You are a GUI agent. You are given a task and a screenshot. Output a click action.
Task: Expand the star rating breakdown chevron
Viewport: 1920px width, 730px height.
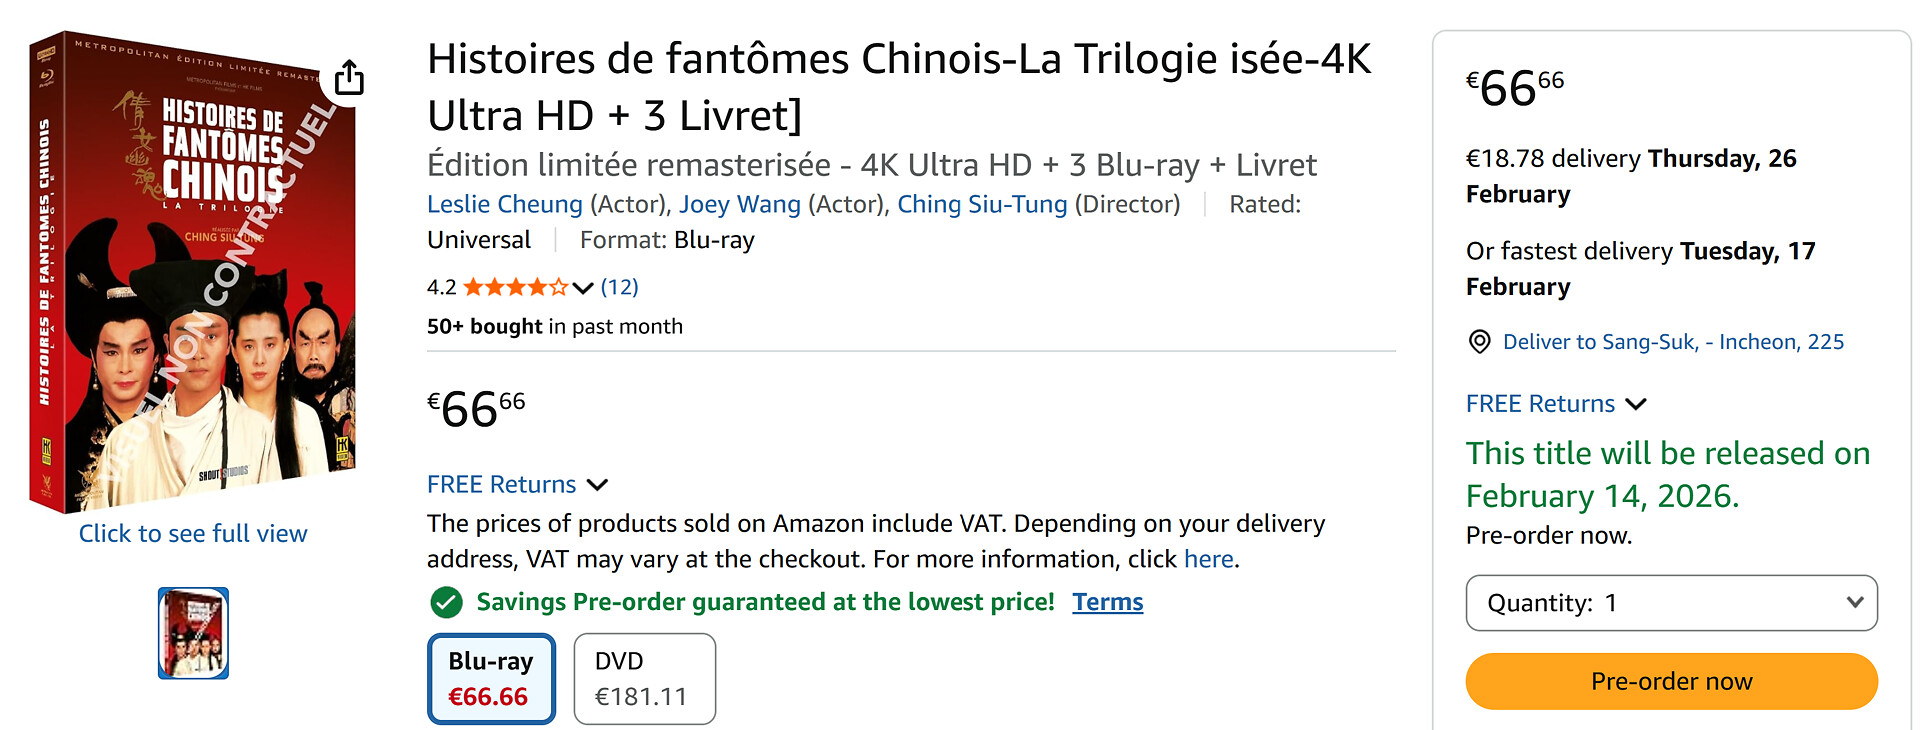click(x=584, y=288)
